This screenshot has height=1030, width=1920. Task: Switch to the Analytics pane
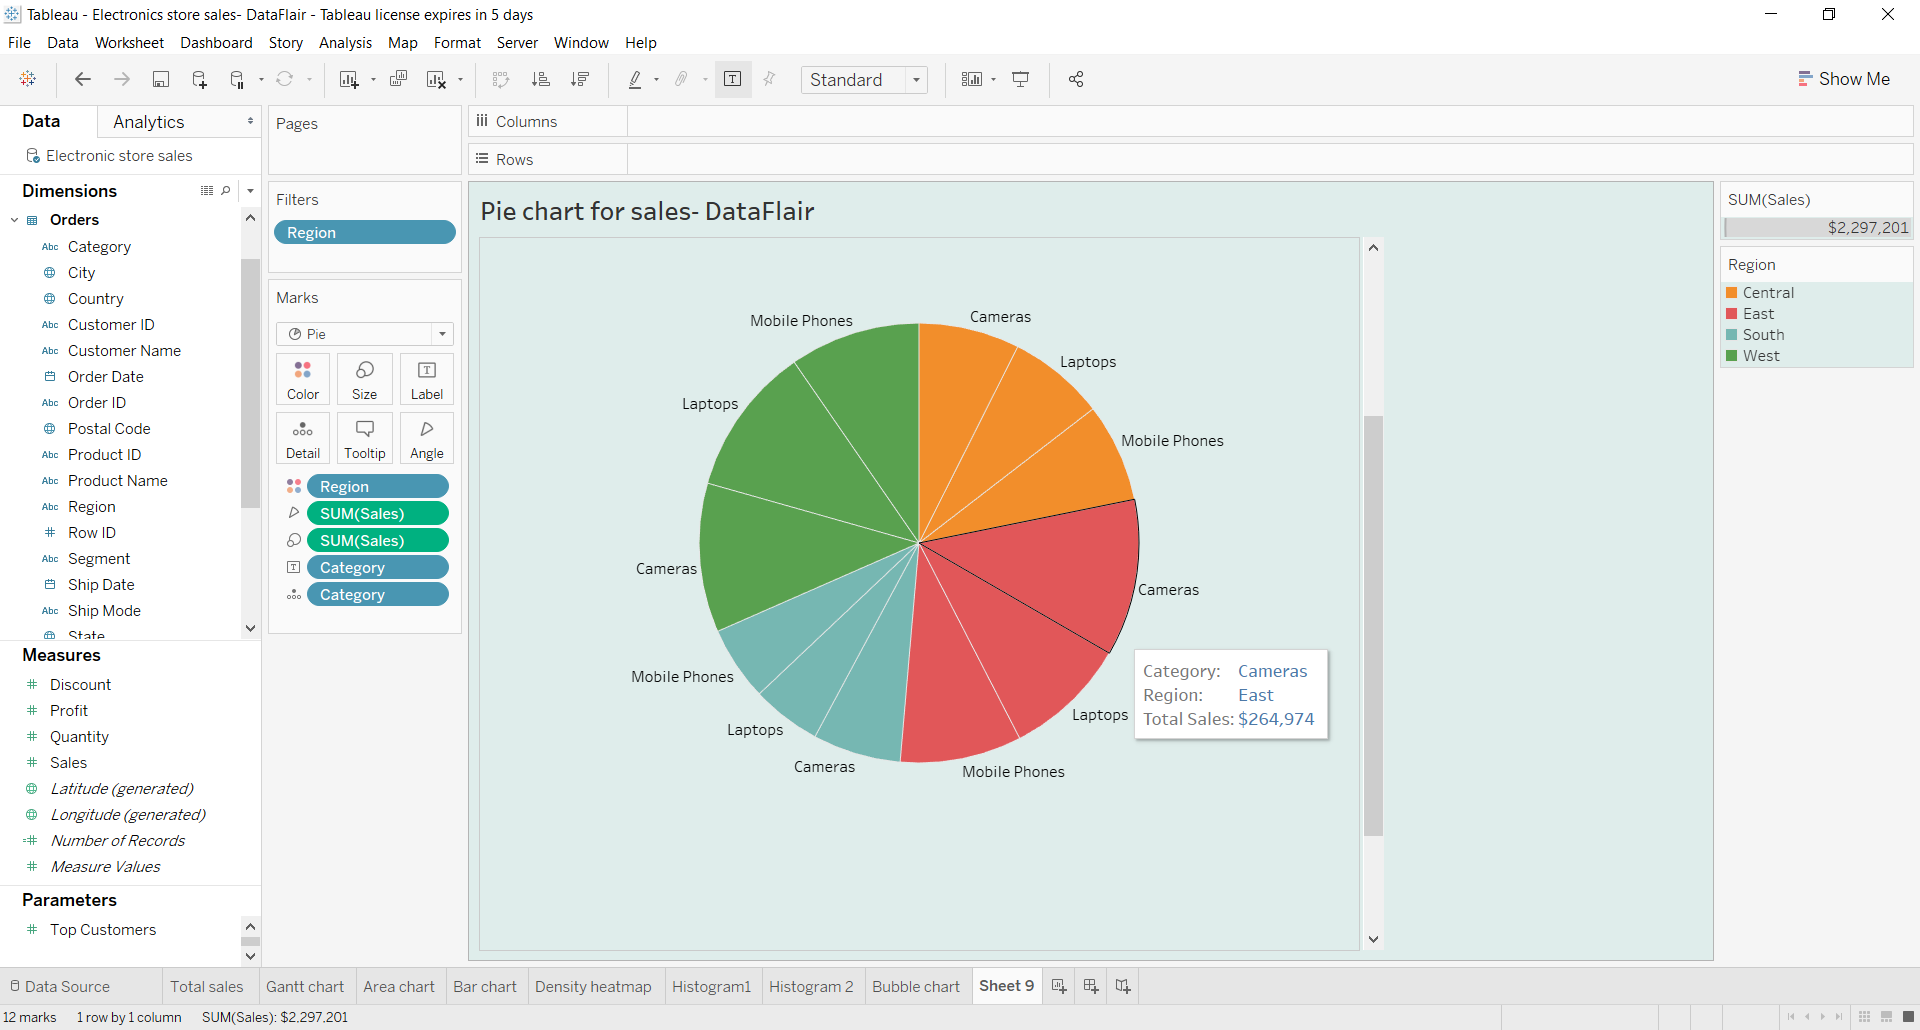click(148, 121)
